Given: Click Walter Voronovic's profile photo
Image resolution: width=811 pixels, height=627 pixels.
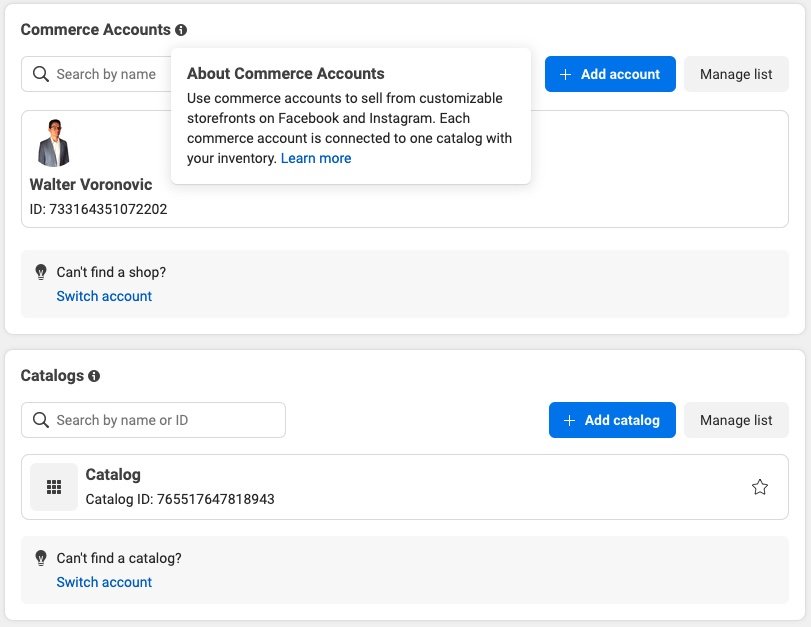Looking at the screenshot, I should [x=54, y=143].
